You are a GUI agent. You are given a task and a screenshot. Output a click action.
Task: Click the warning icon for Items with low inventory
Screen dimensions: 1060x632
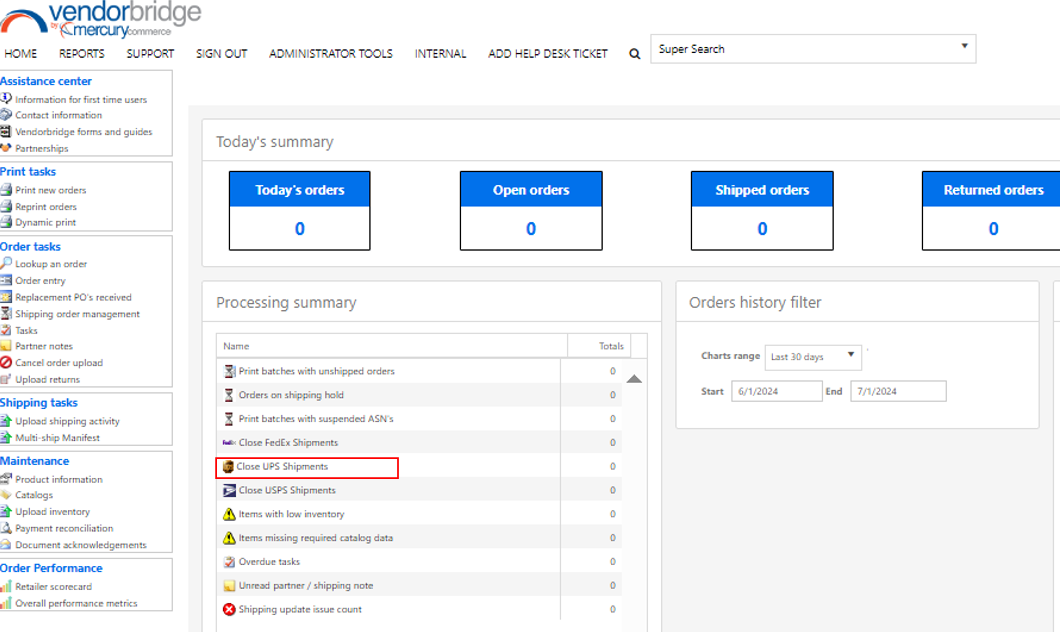point(229,514)
